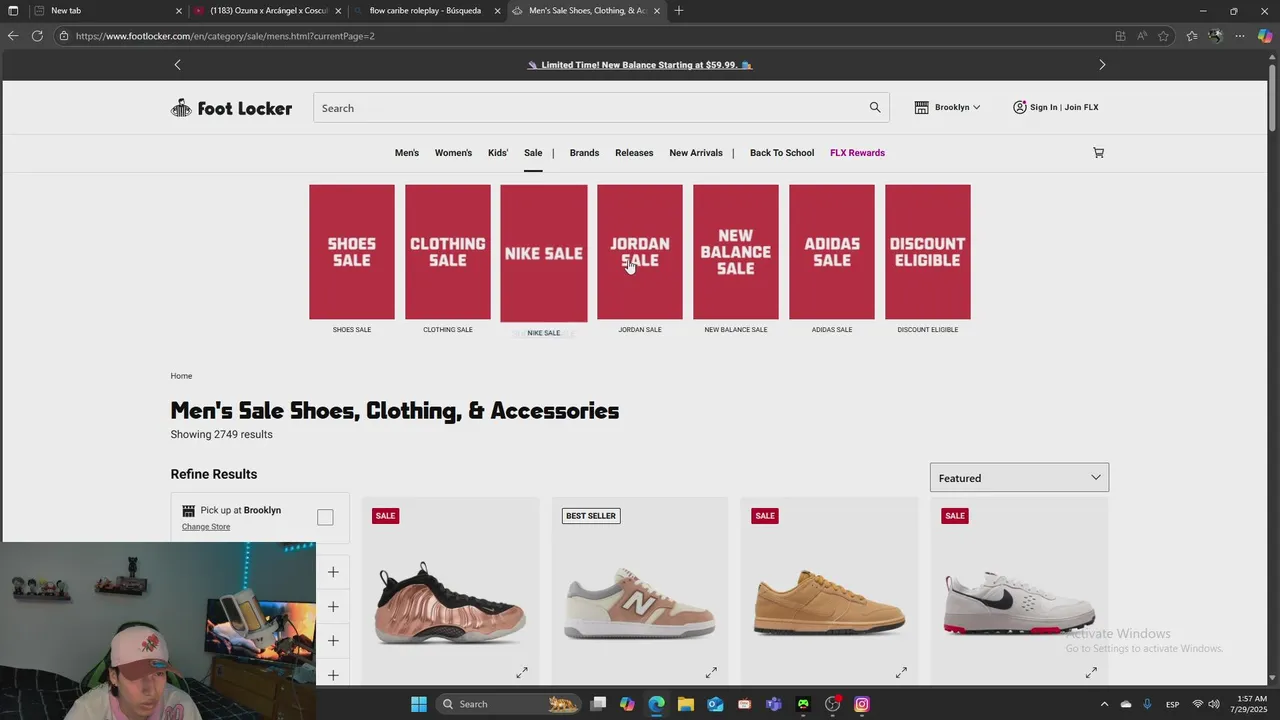Open Instagram from the taskbar
This screenshot has height=720, width=1280.
click(x=862, y=704)
